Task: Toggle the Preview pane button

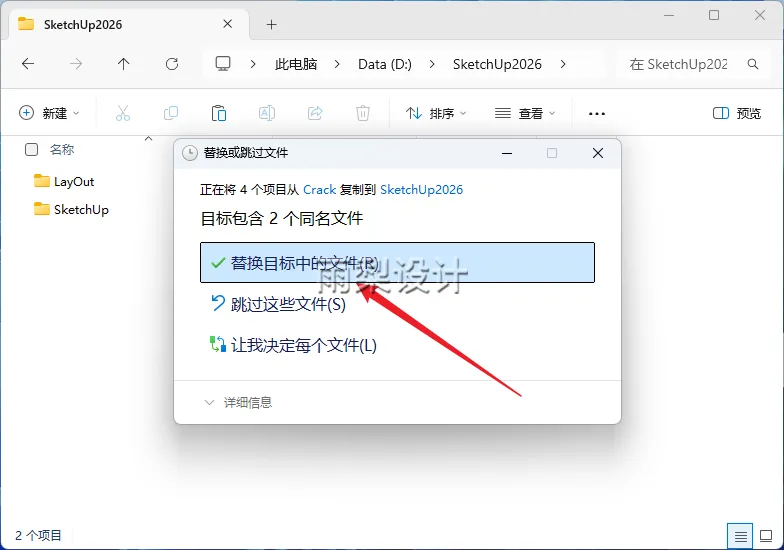Action: tap(736, 114)
